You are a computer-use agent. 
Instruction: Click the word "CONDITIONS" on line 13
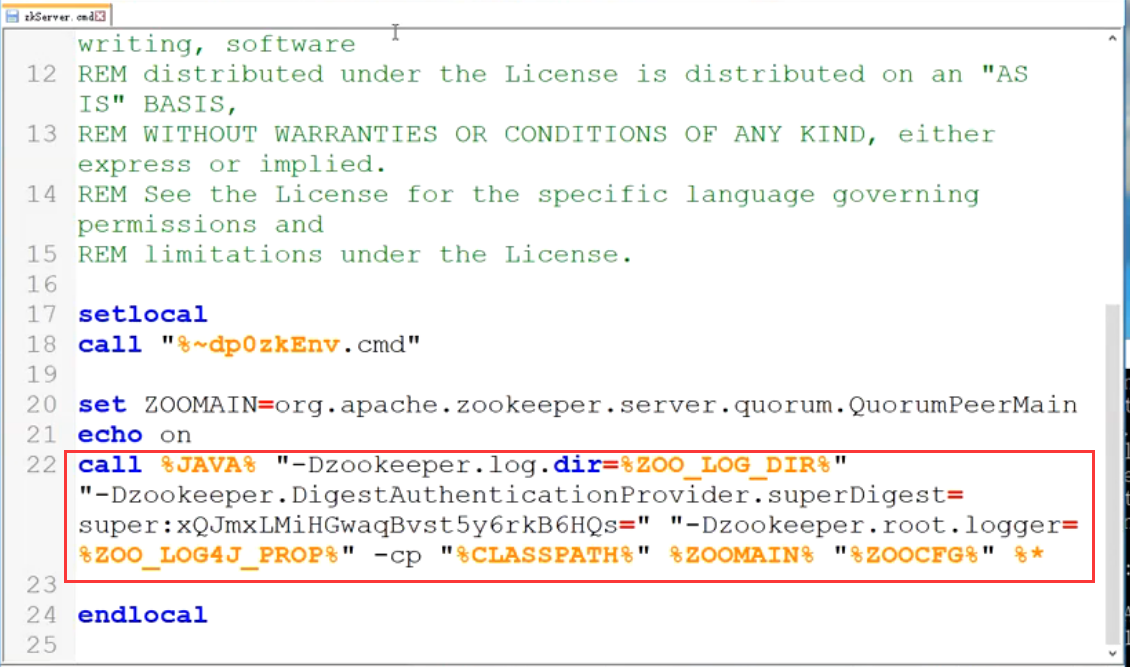click(585, 134)
